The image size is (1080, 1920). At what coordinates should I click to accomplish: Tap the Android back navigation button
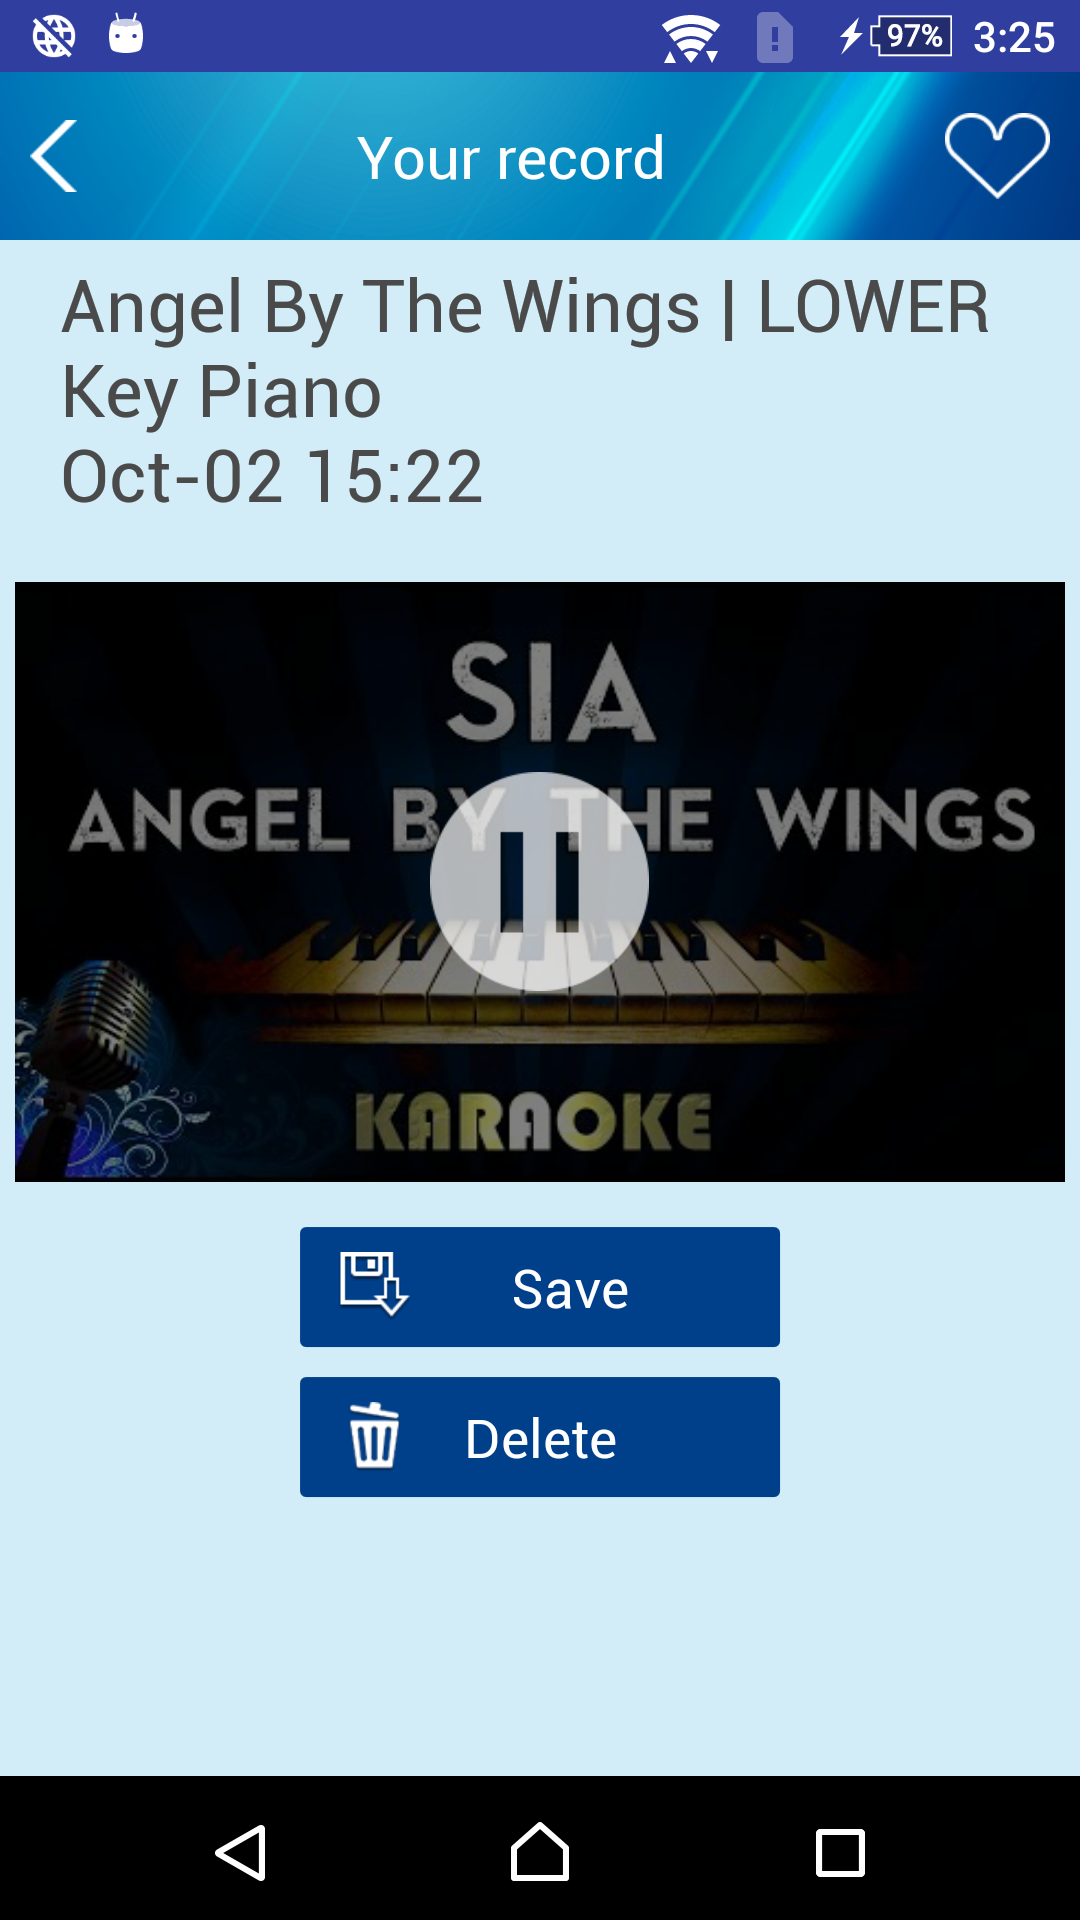tap(241, 1853)
